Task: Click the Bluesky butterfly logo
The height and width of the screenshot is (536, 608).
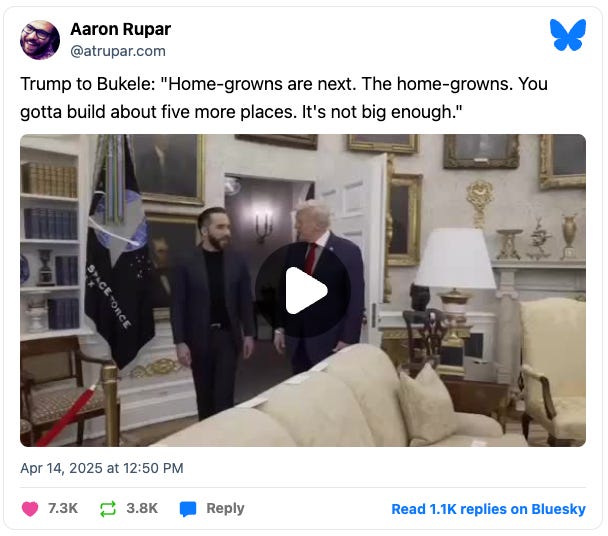Action: coord(568,35)
